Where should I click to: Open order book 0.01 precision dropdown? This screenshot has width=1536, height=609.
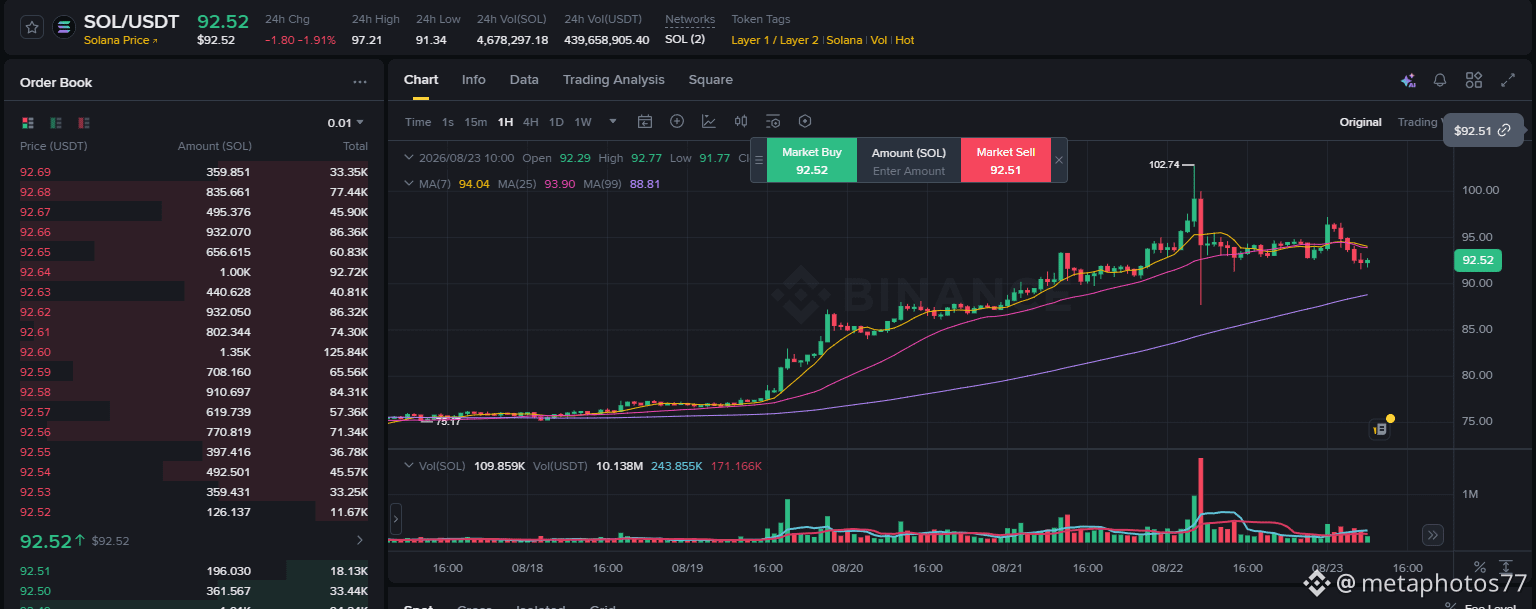(x=346, y=123)
